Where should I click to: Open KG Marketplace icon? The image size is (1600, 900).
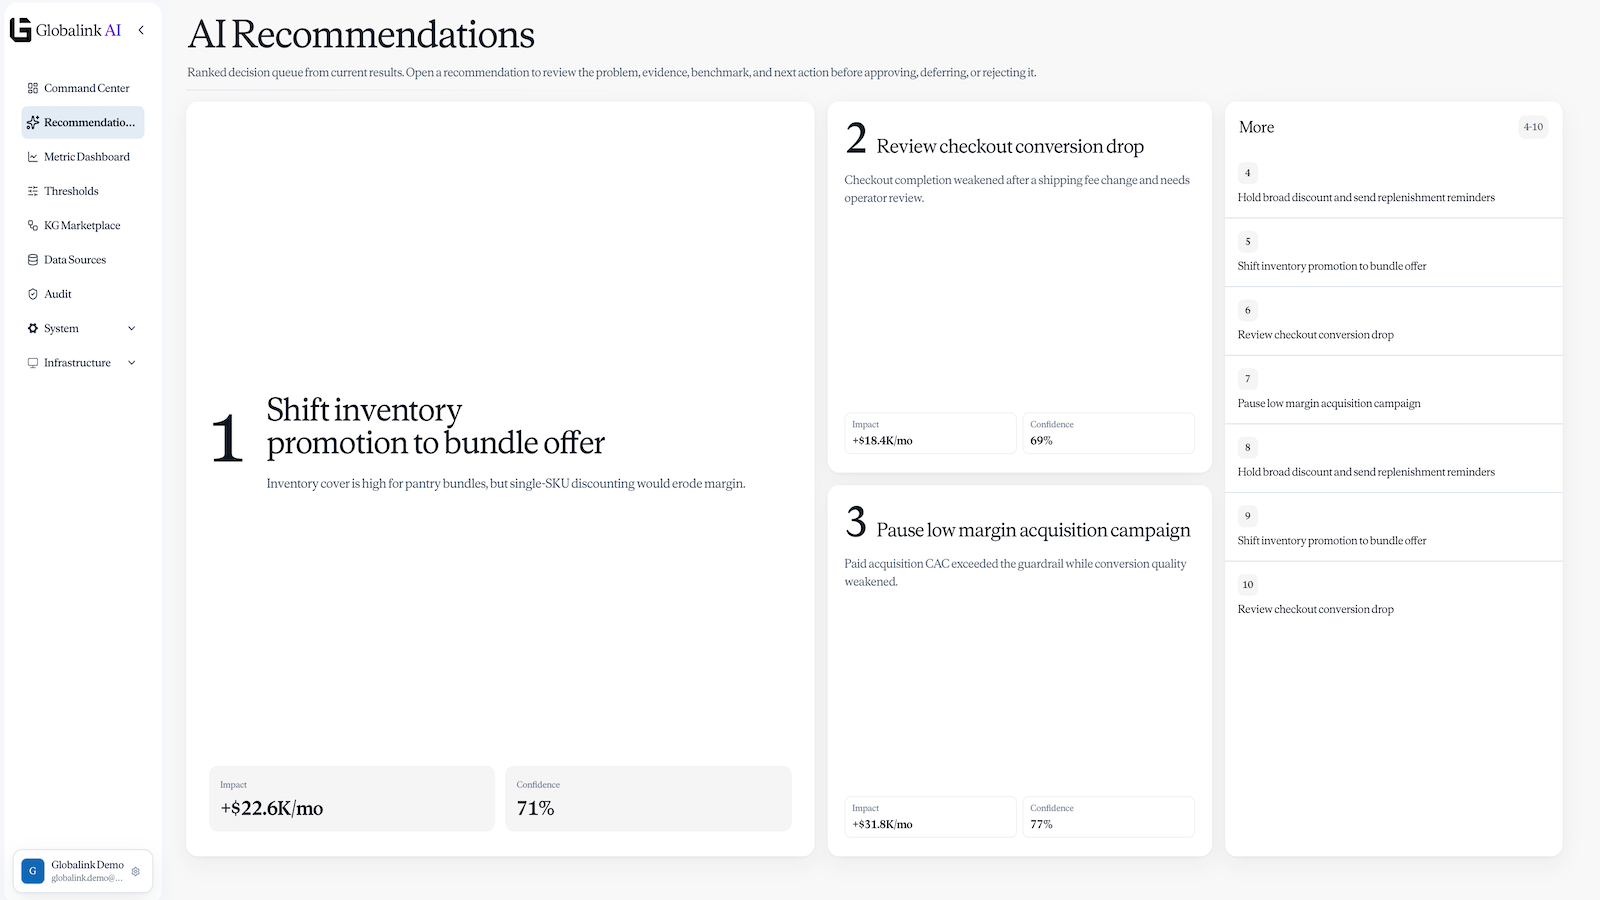click(33, 225)
